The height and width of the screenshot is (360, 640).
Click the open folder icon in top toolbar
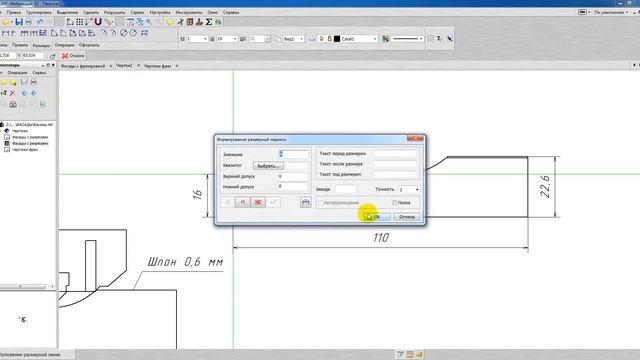(x=5, y=22)
